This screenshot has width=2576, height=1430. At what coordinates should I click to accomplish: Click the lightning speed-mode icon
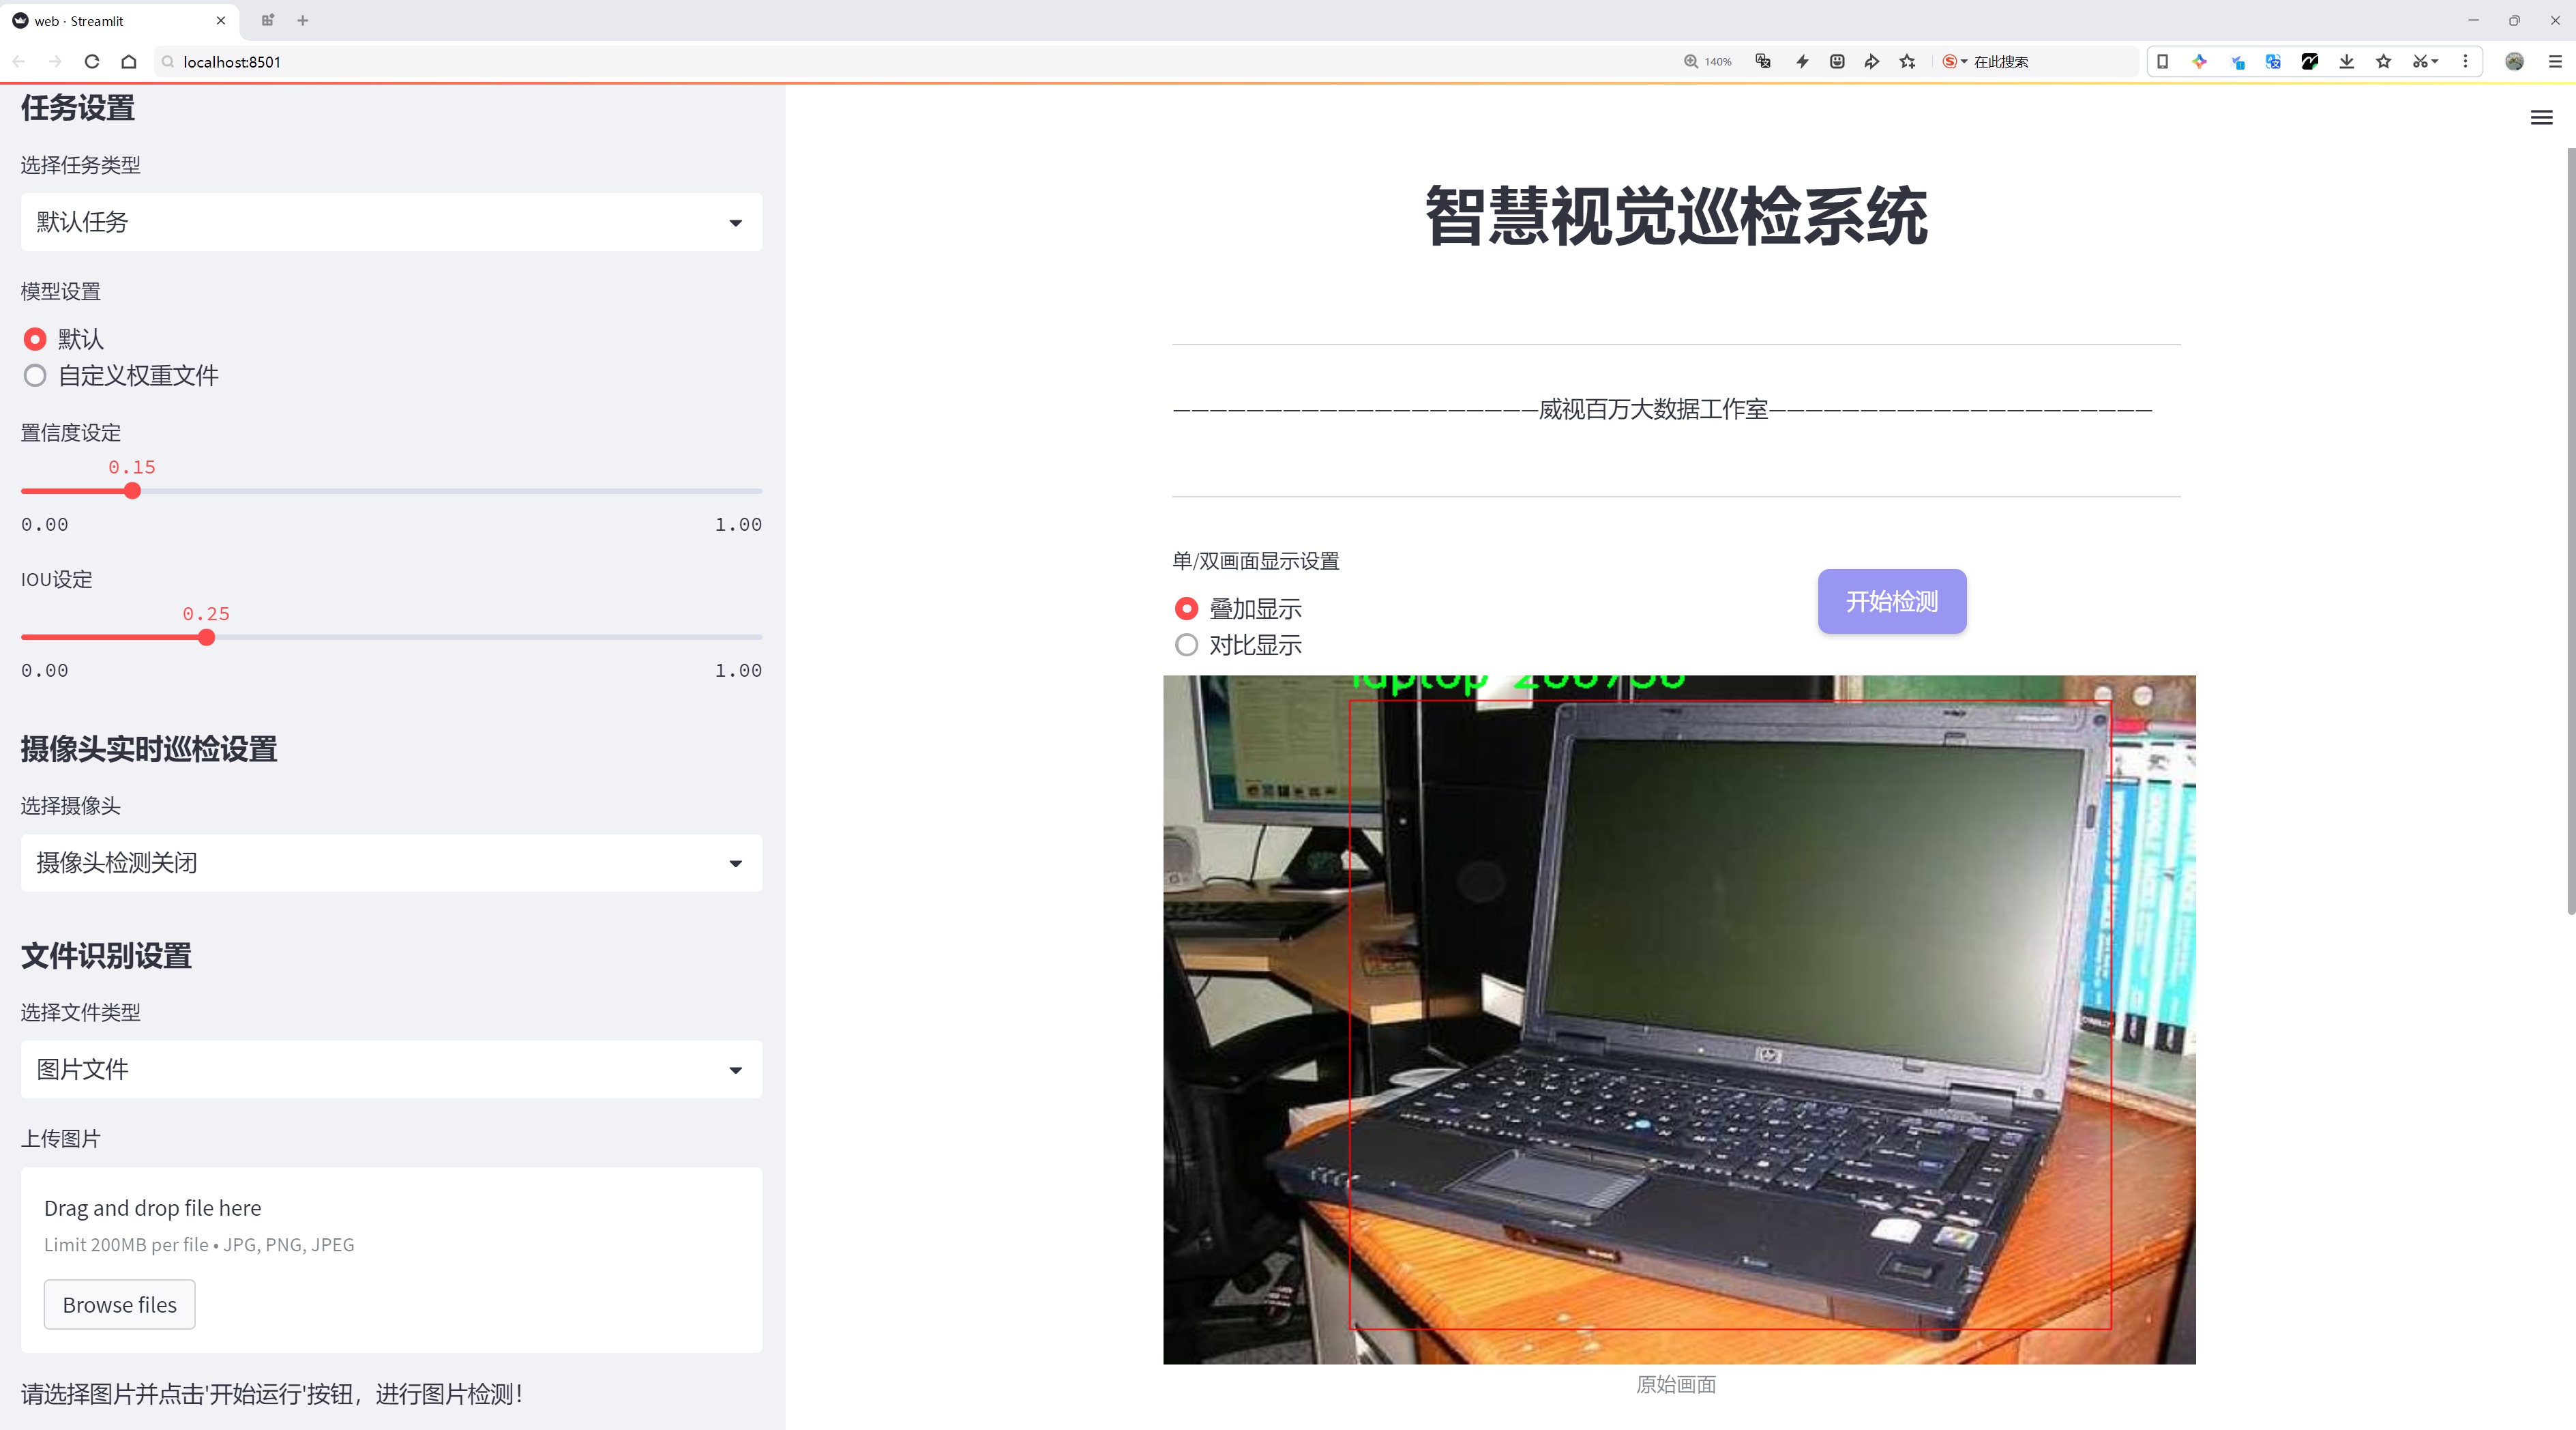tap(1802, 62)
